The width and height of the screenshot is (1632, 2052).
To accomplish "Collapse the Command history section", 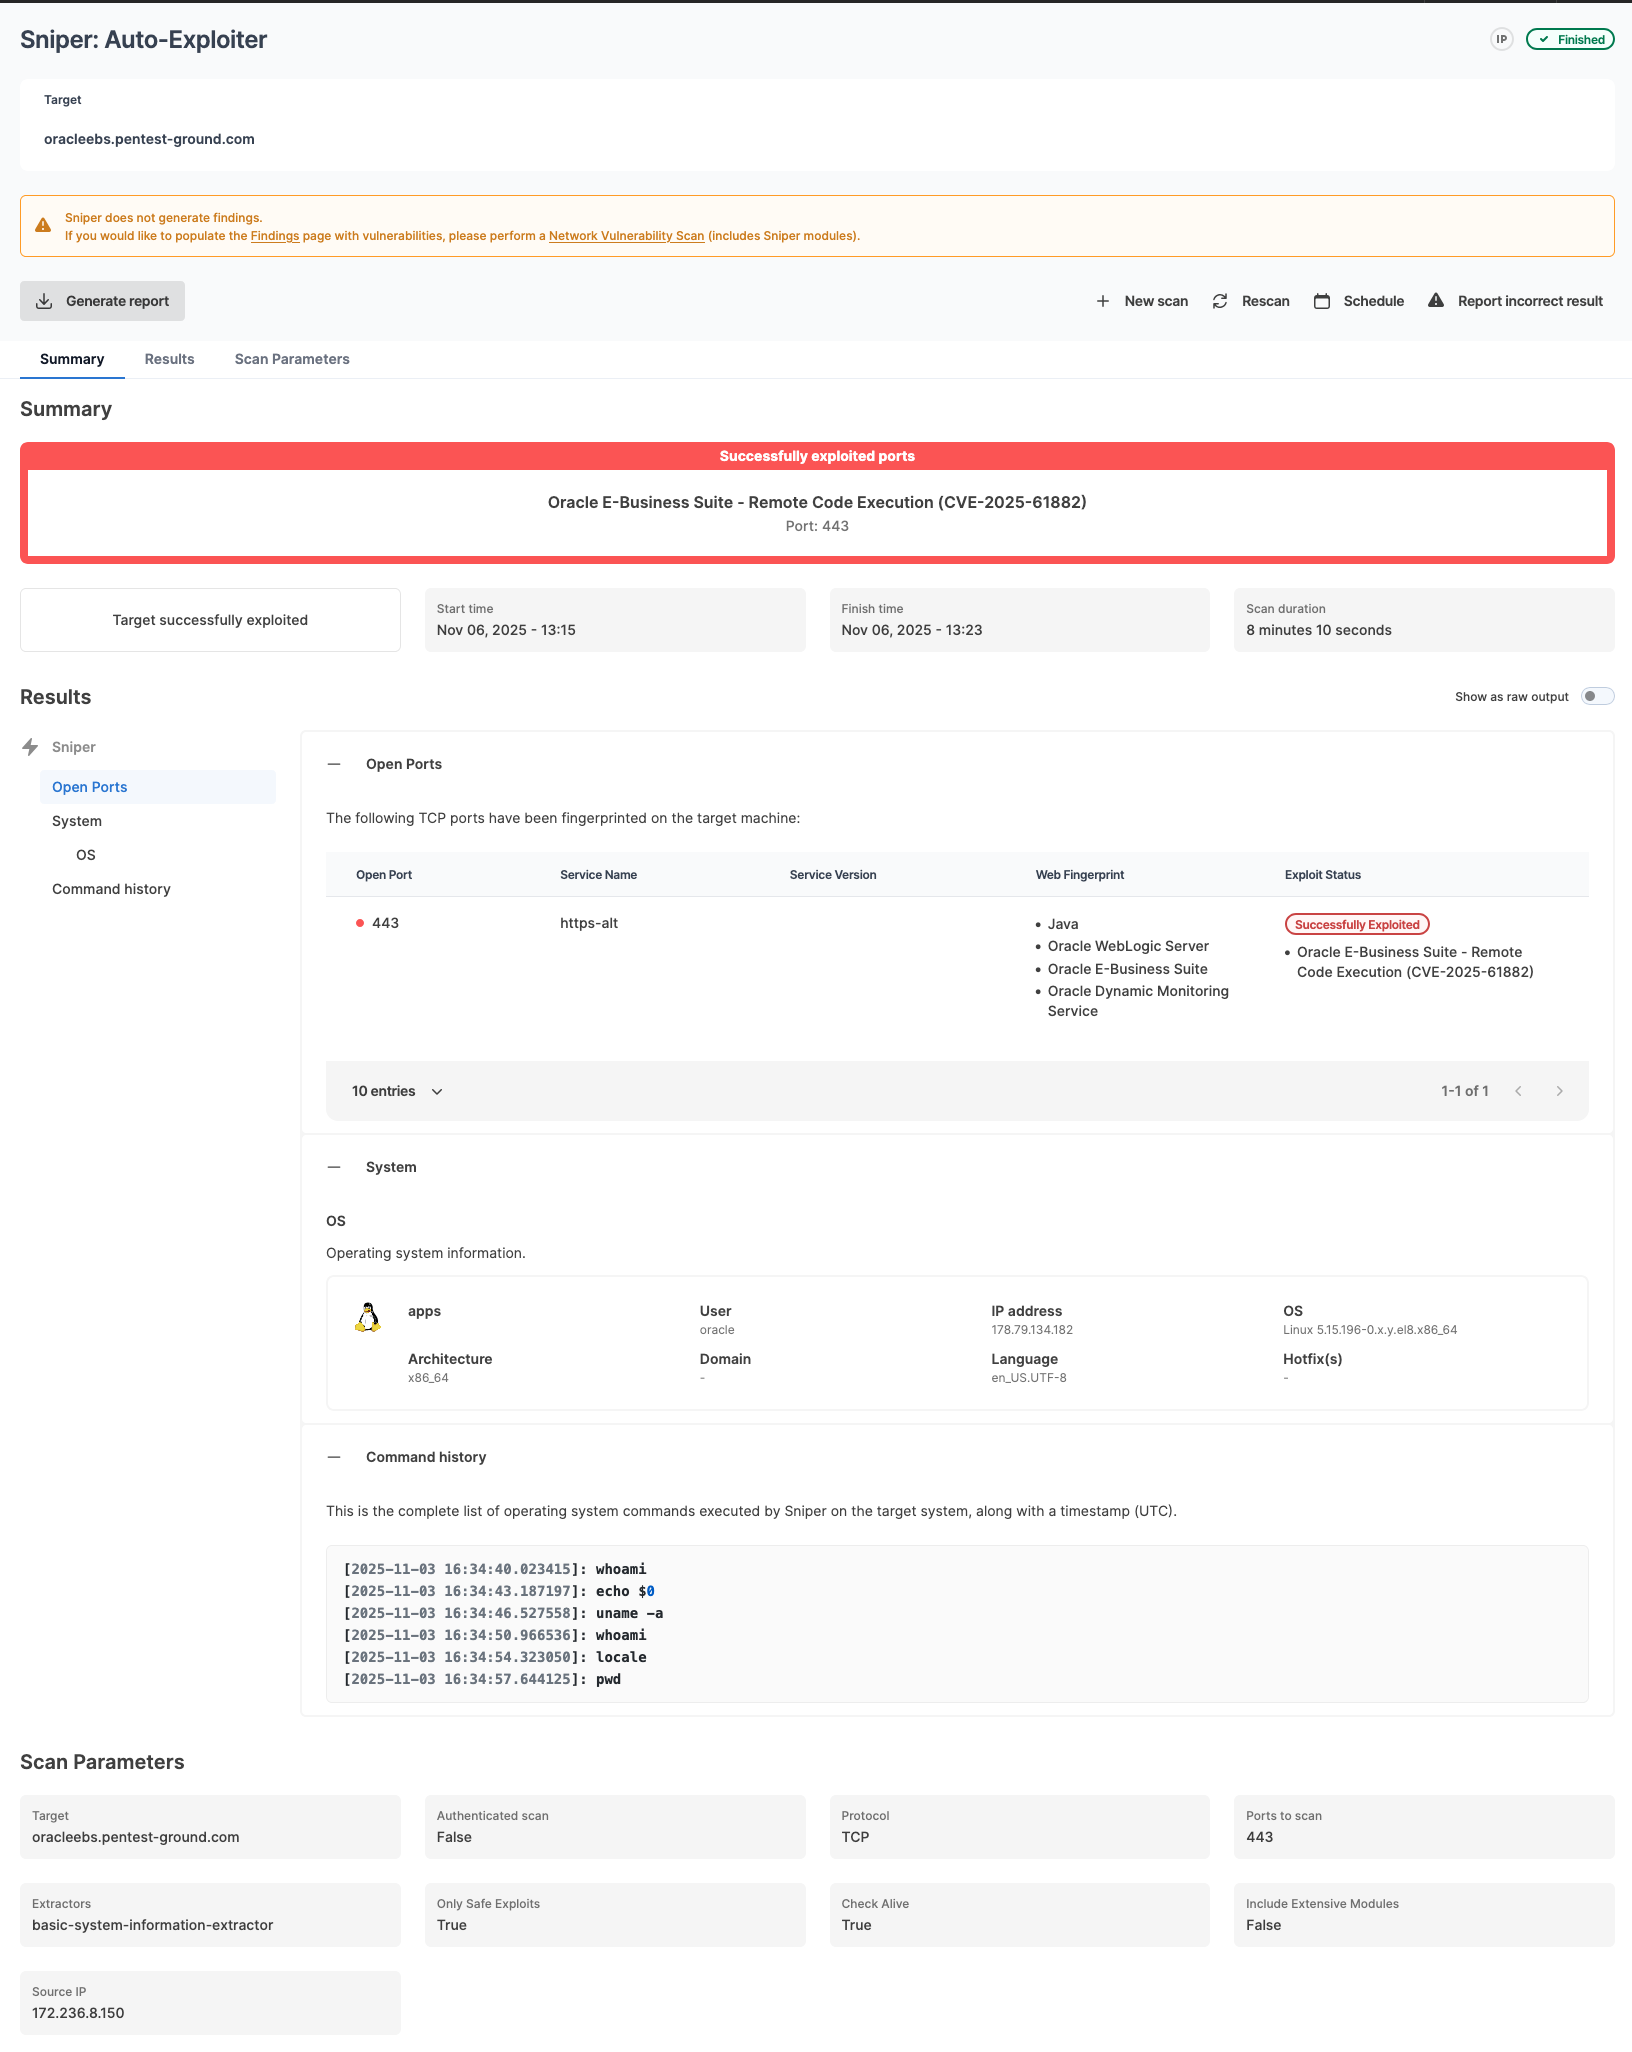I will [x=334, y=1457].
